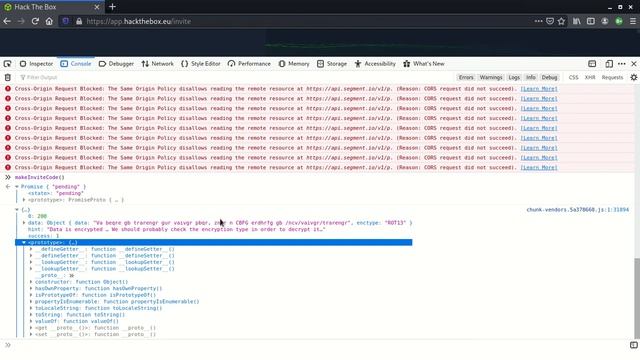640x360 pixels.
Task: Open the Storage tab
Action: point(332,64)
